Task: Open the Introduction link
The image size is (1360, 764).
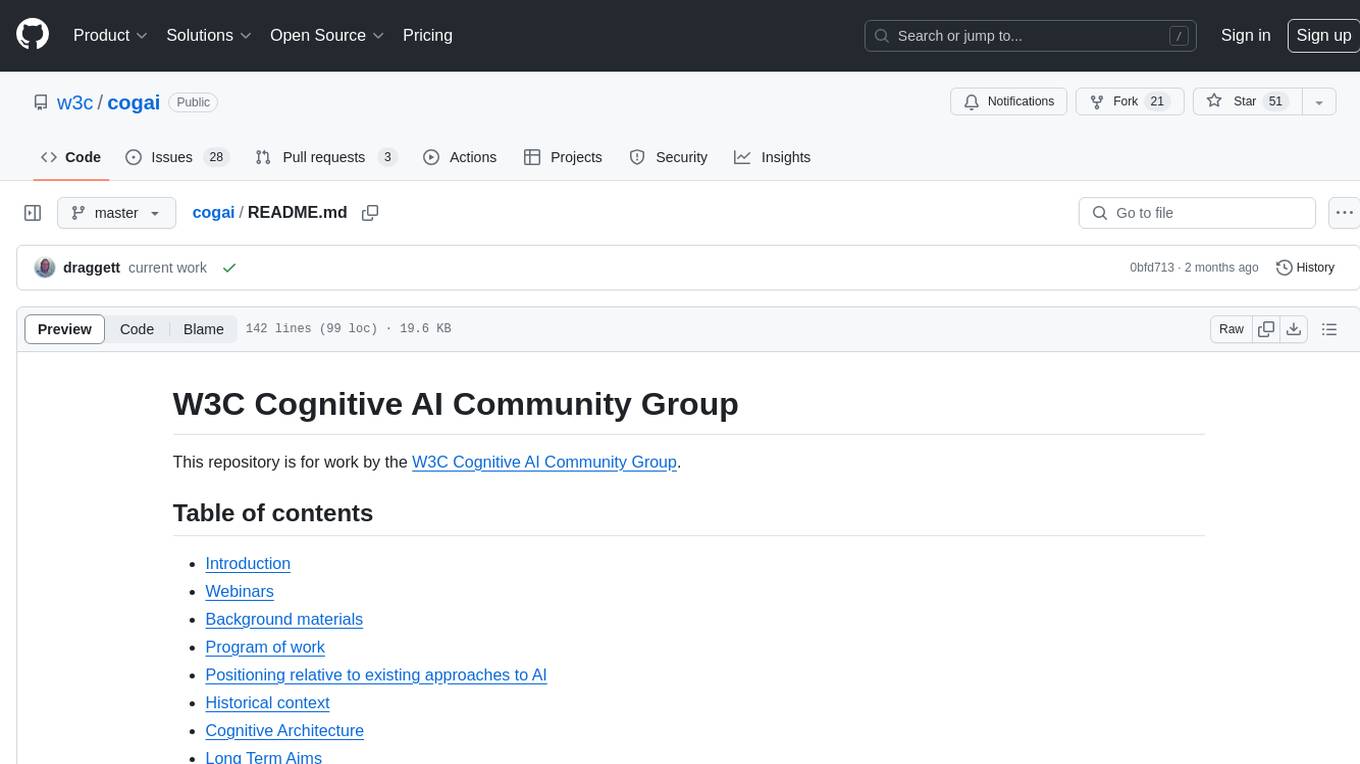Action: point(248,563)
